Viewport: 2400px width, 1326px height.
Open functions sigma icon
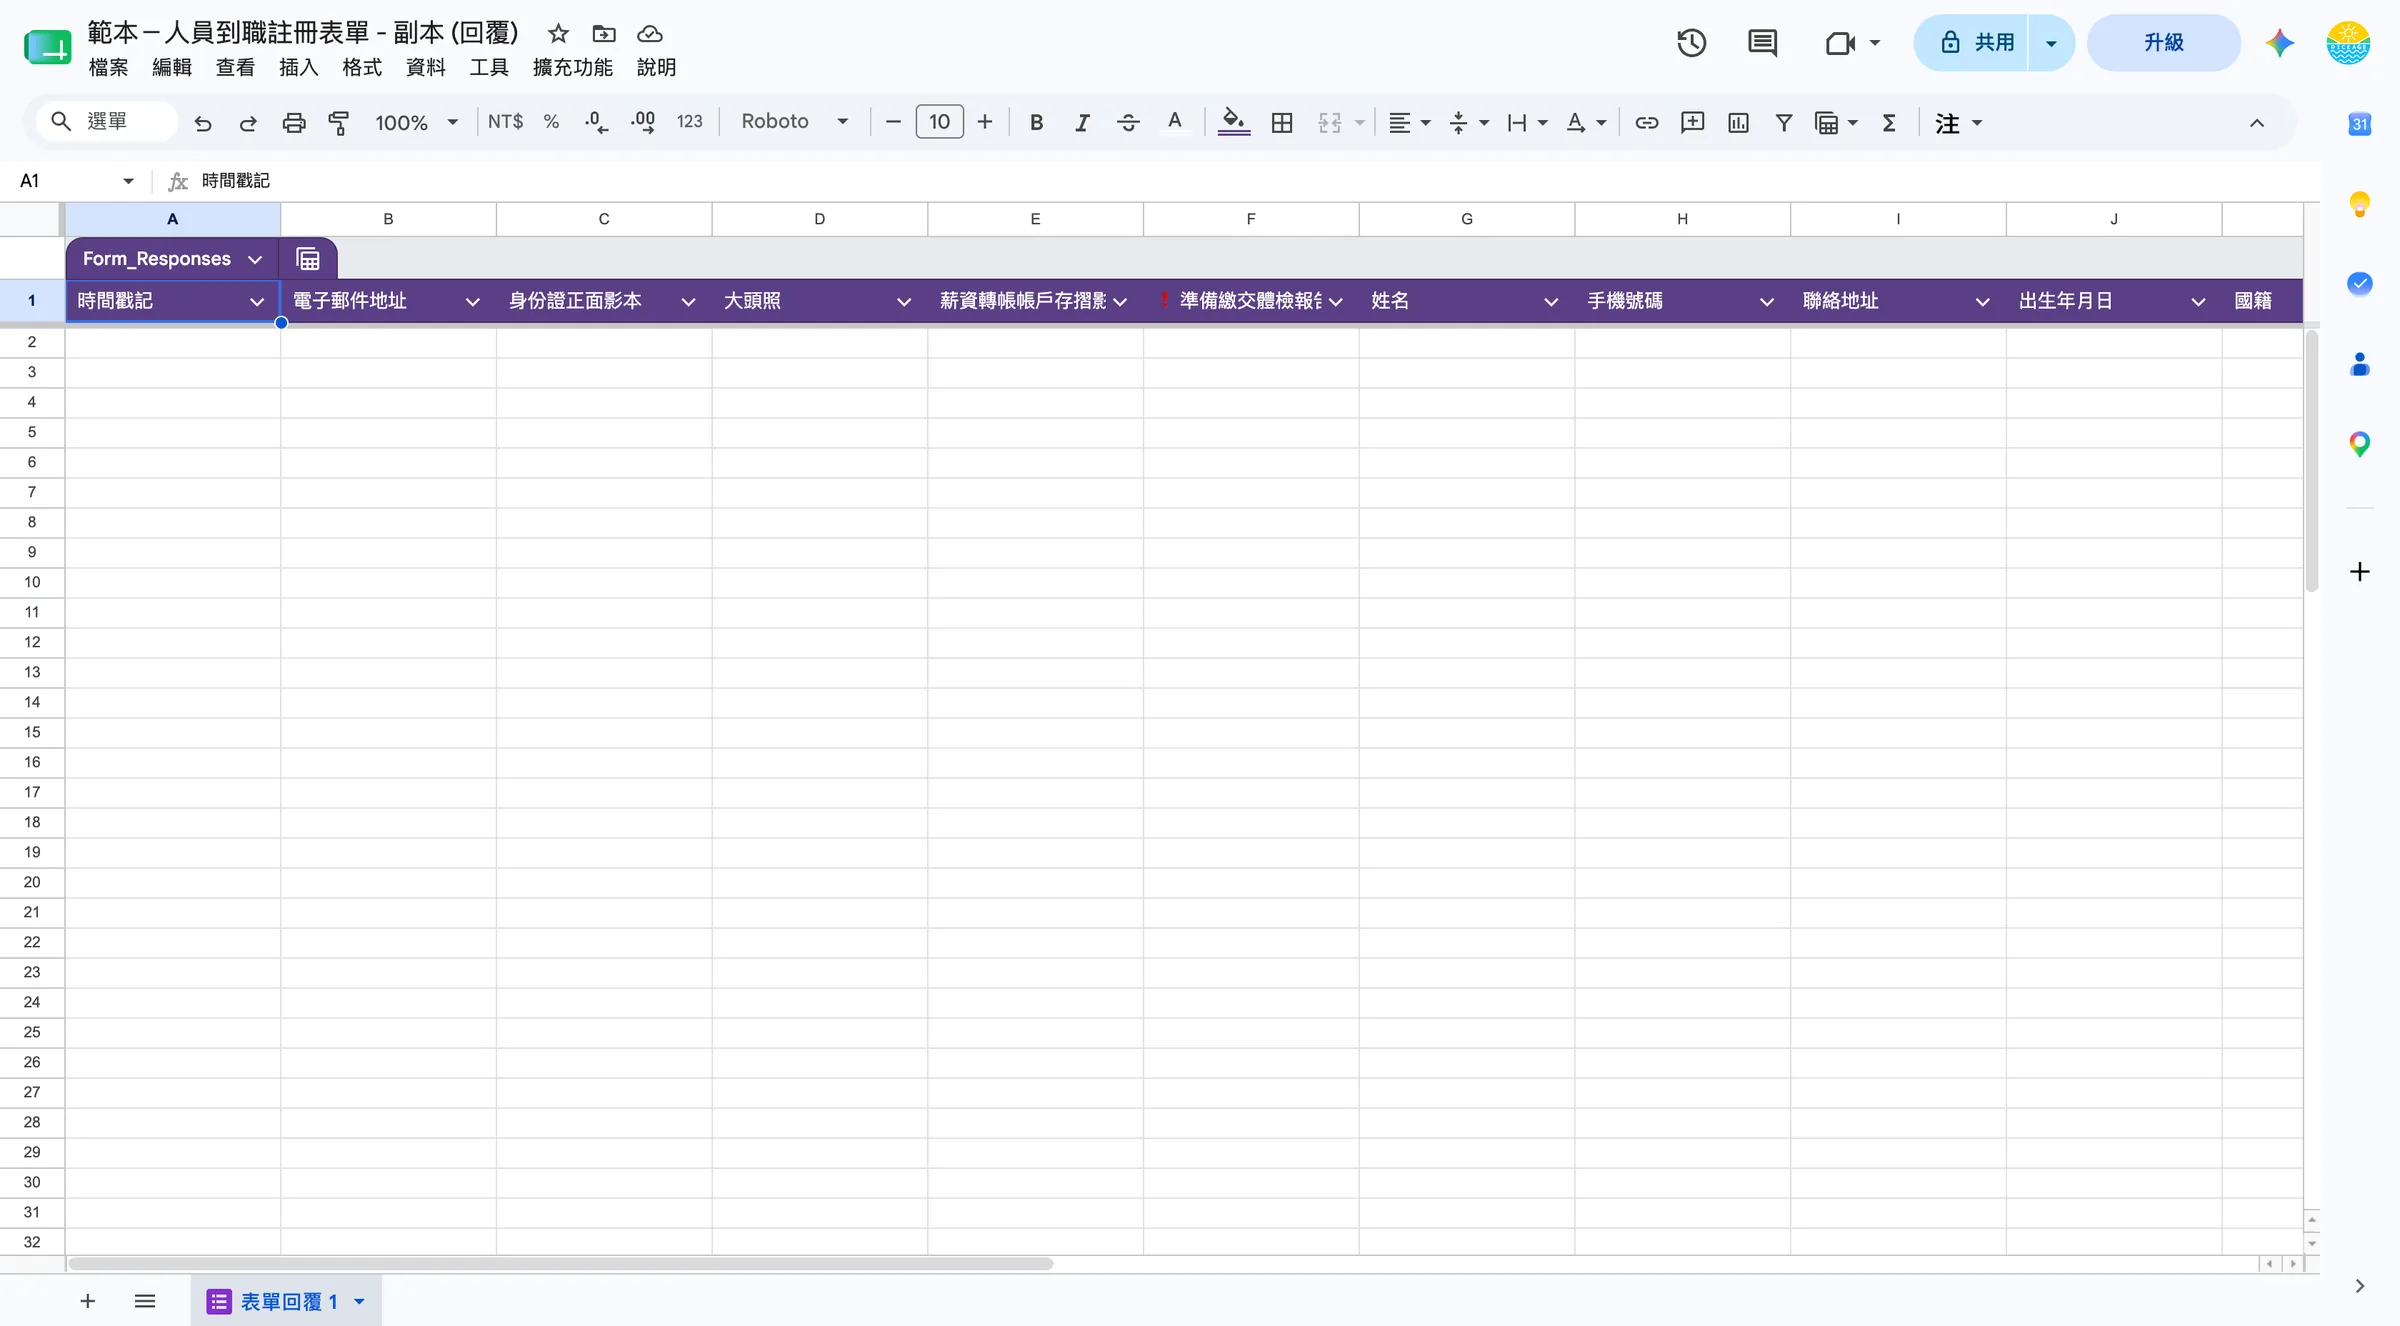click(1889, 123)
